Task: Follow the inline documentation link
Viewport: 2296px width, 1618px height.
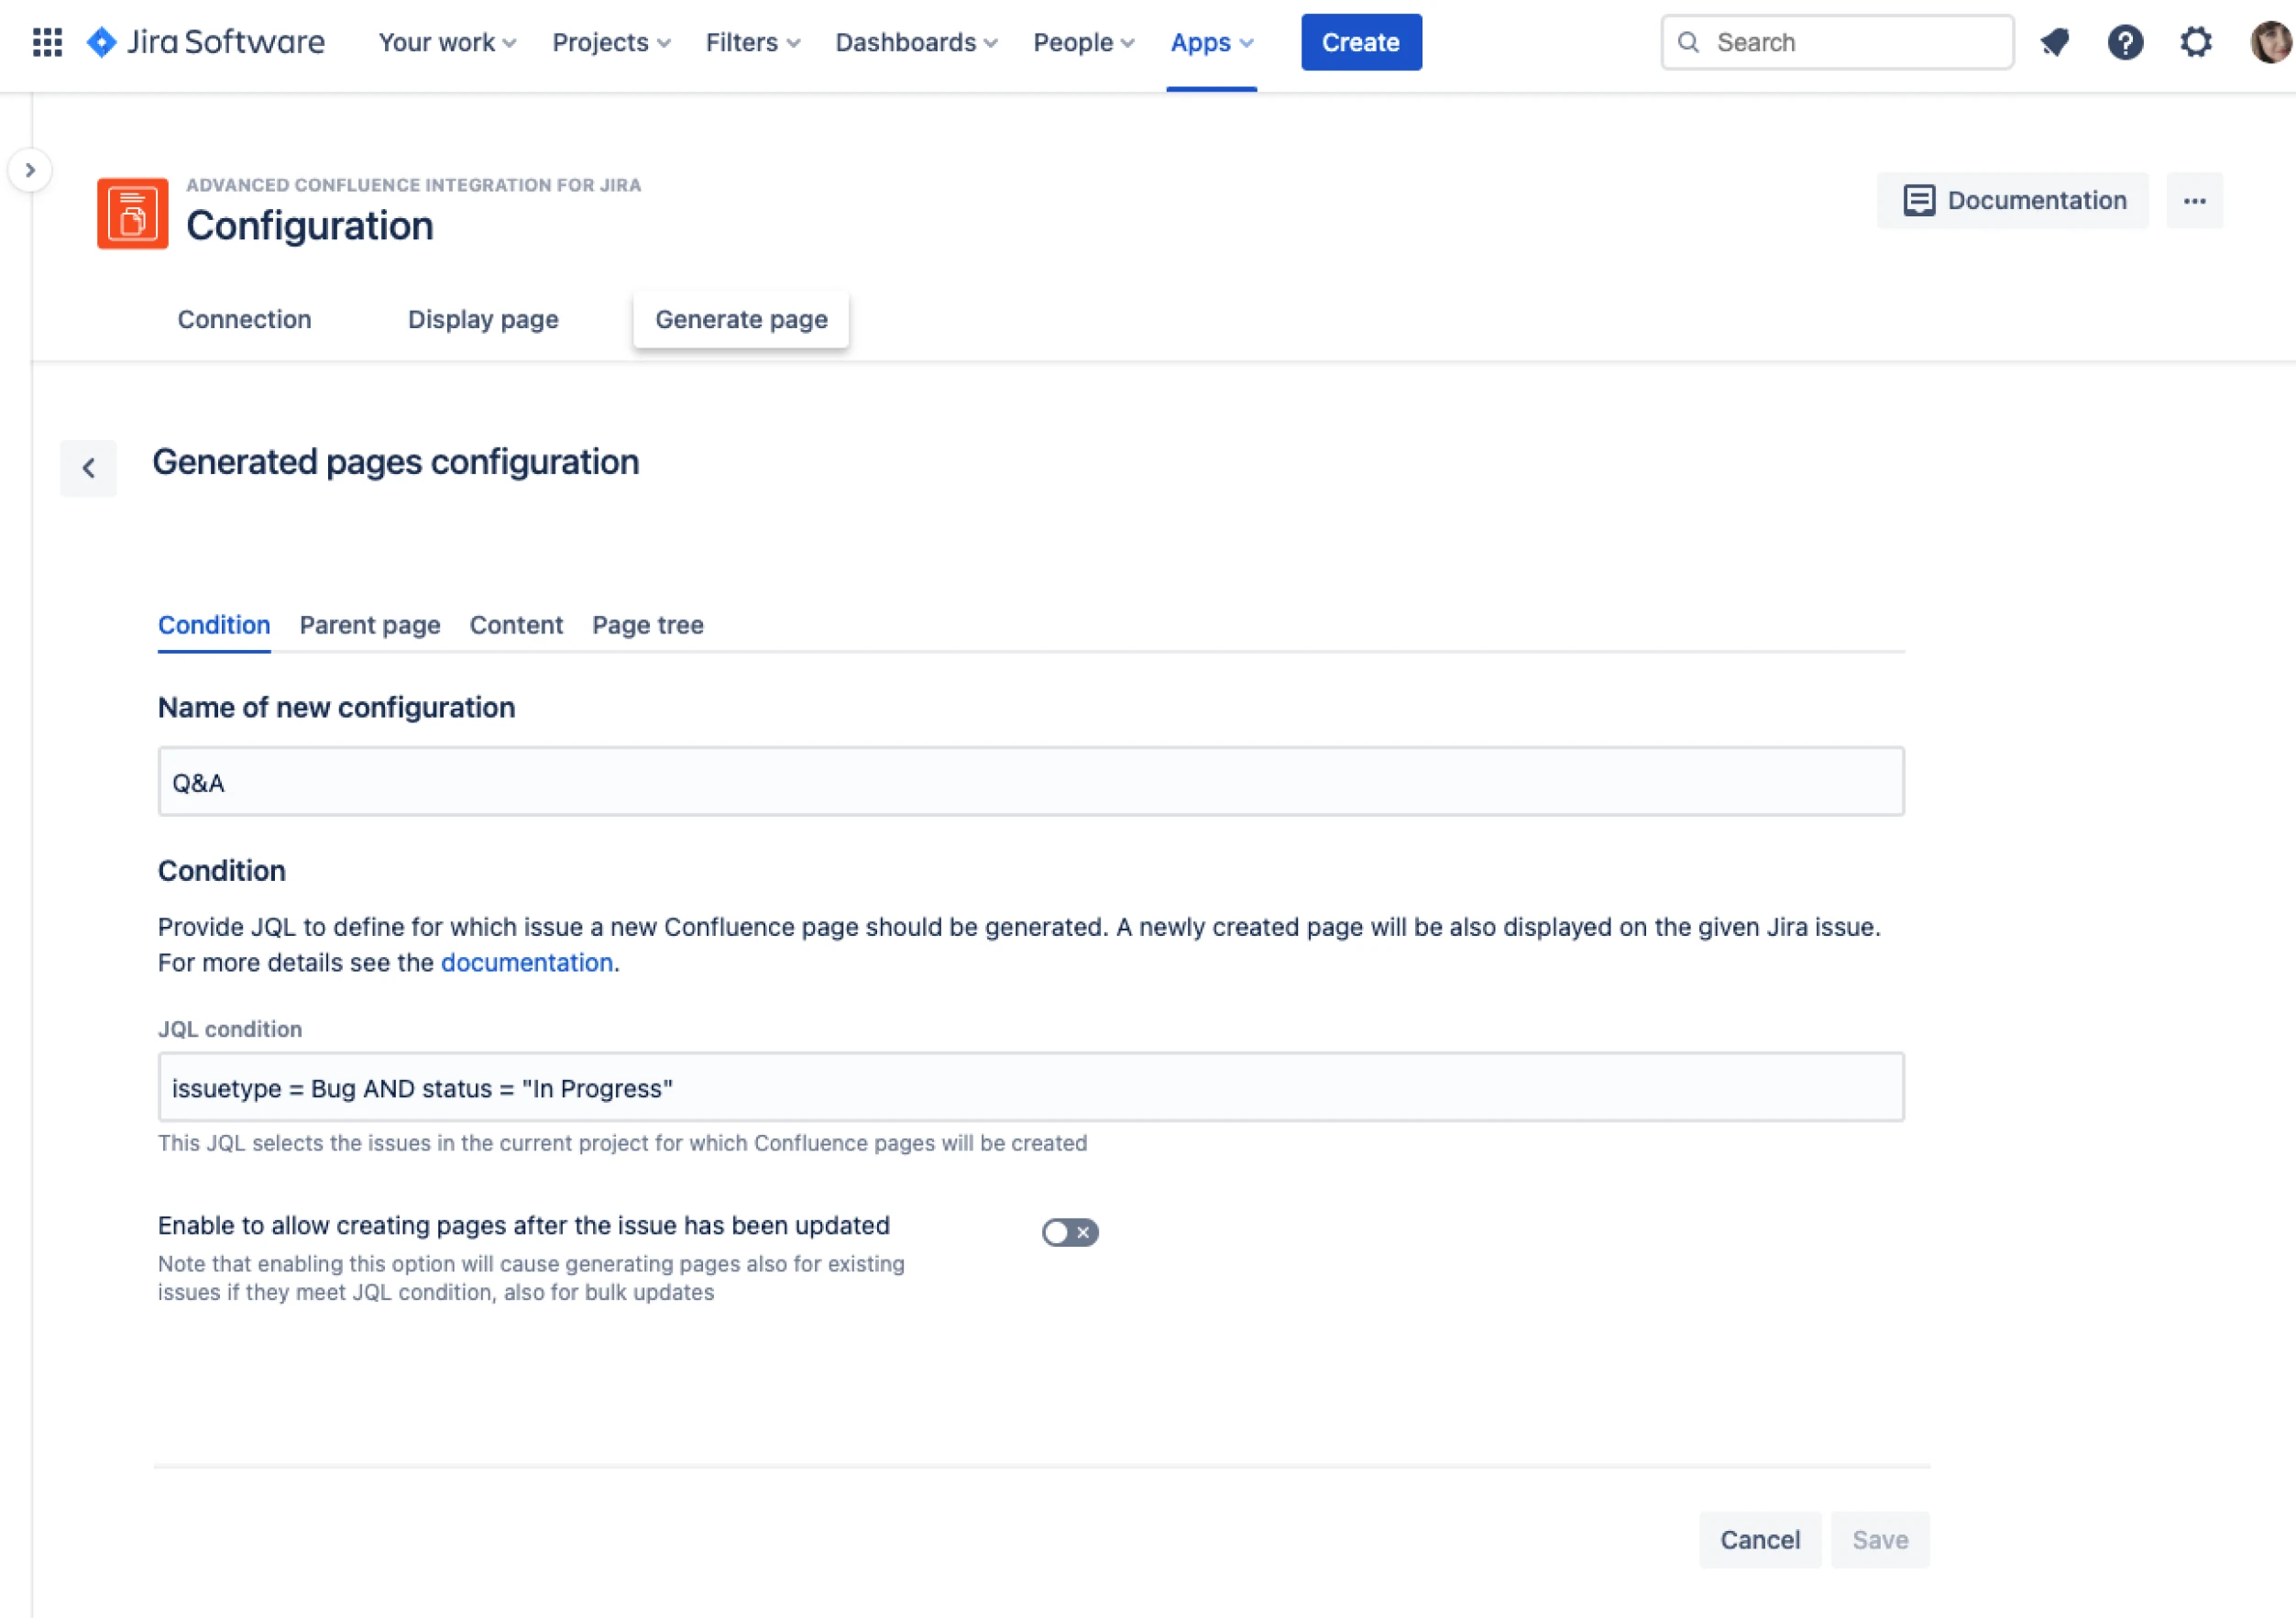Action: (527, 963)
